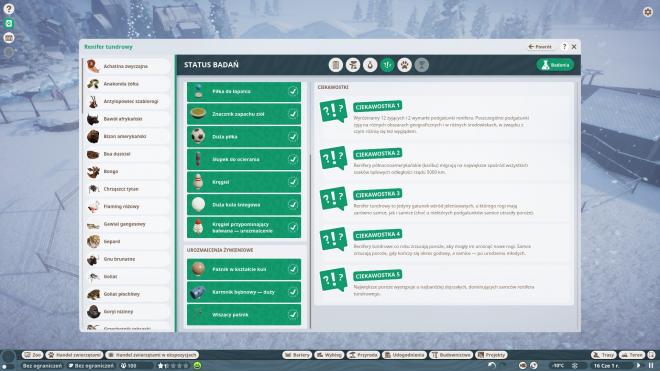Click the green smiley guest happiness icon
Viewport: 660px width, 371px height.
pyautogui.click(x=197, y=366)
